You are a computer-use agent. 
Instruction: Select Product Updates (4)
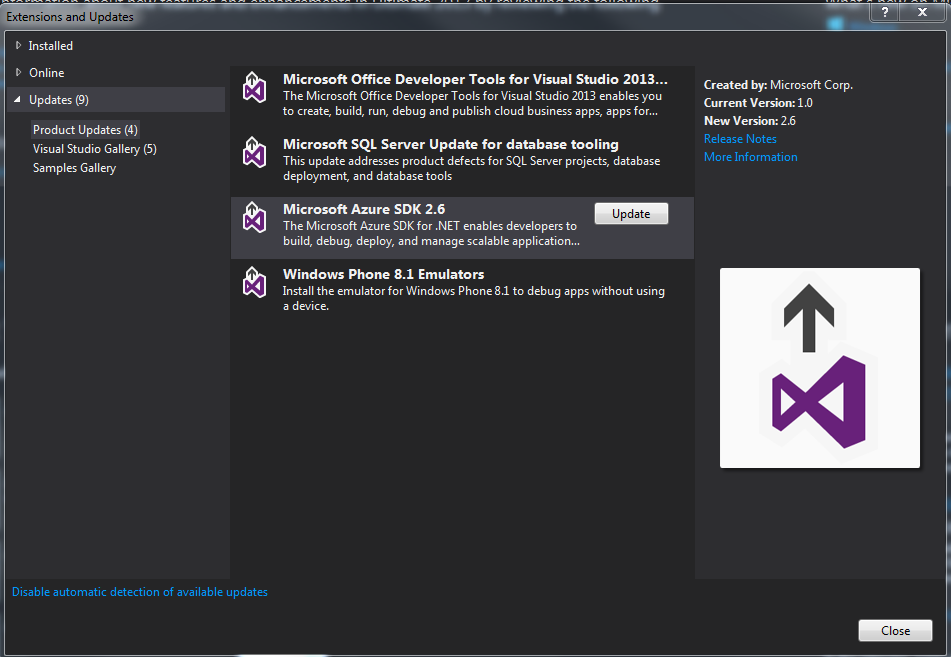tap(86, 129)
